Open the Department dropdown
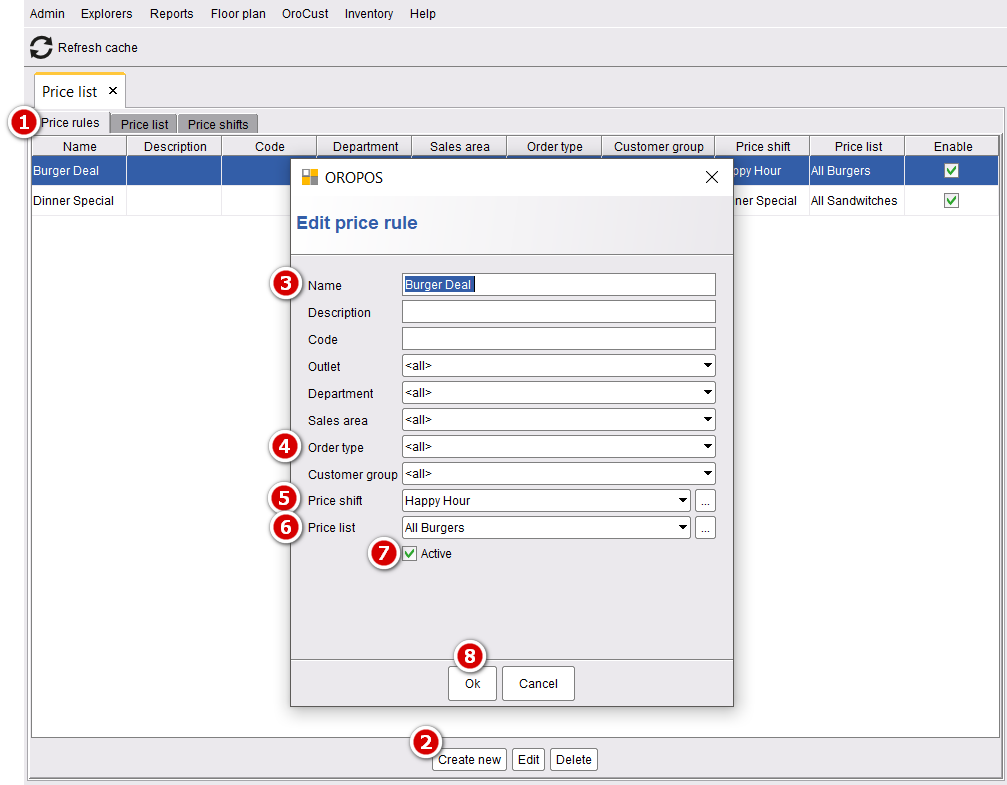1007x785 pixels. 559,392
